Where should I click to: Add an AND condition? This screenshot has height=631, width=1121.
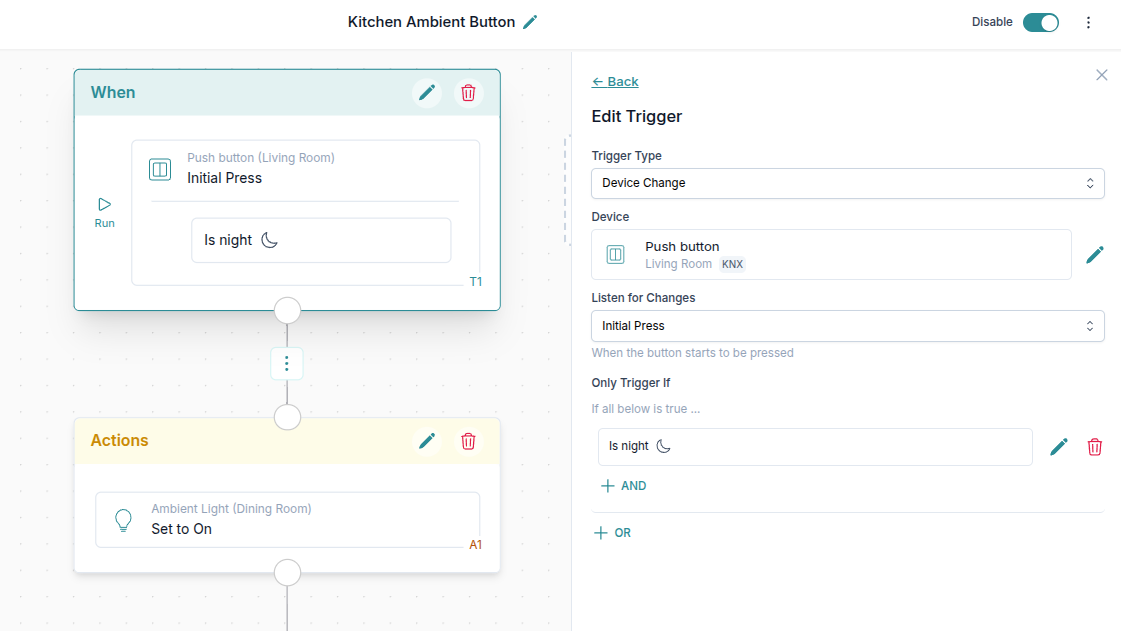coord(623,486)
